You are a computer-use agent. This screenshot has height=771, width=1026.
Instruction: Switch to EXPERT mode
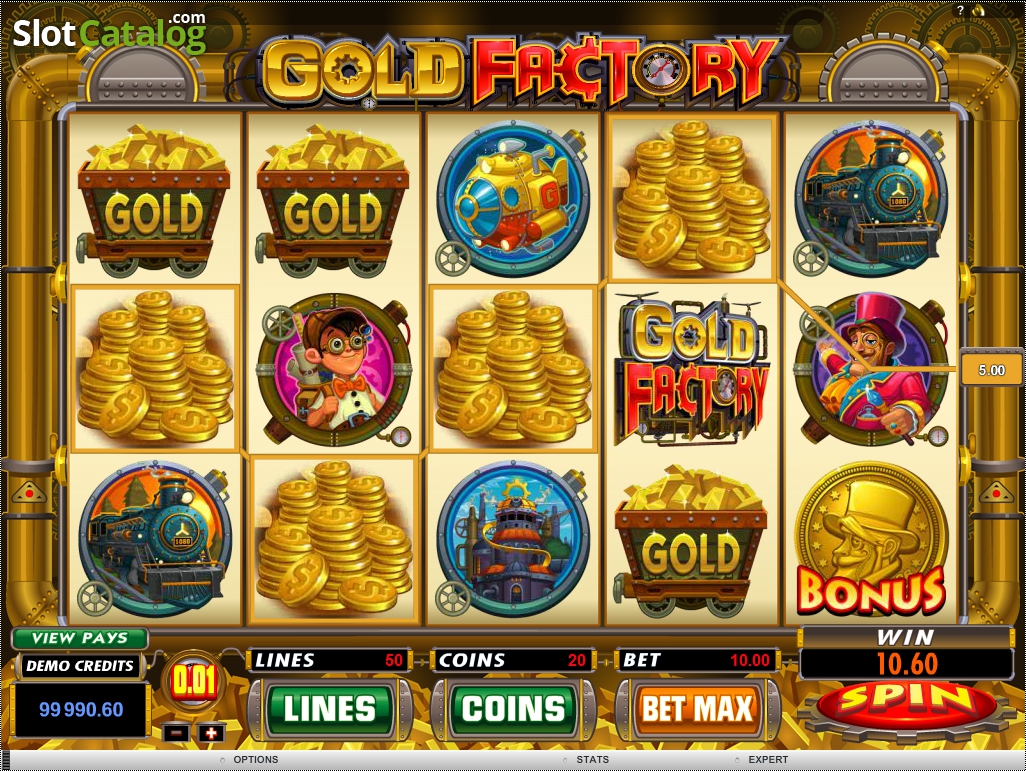[768, 760]
